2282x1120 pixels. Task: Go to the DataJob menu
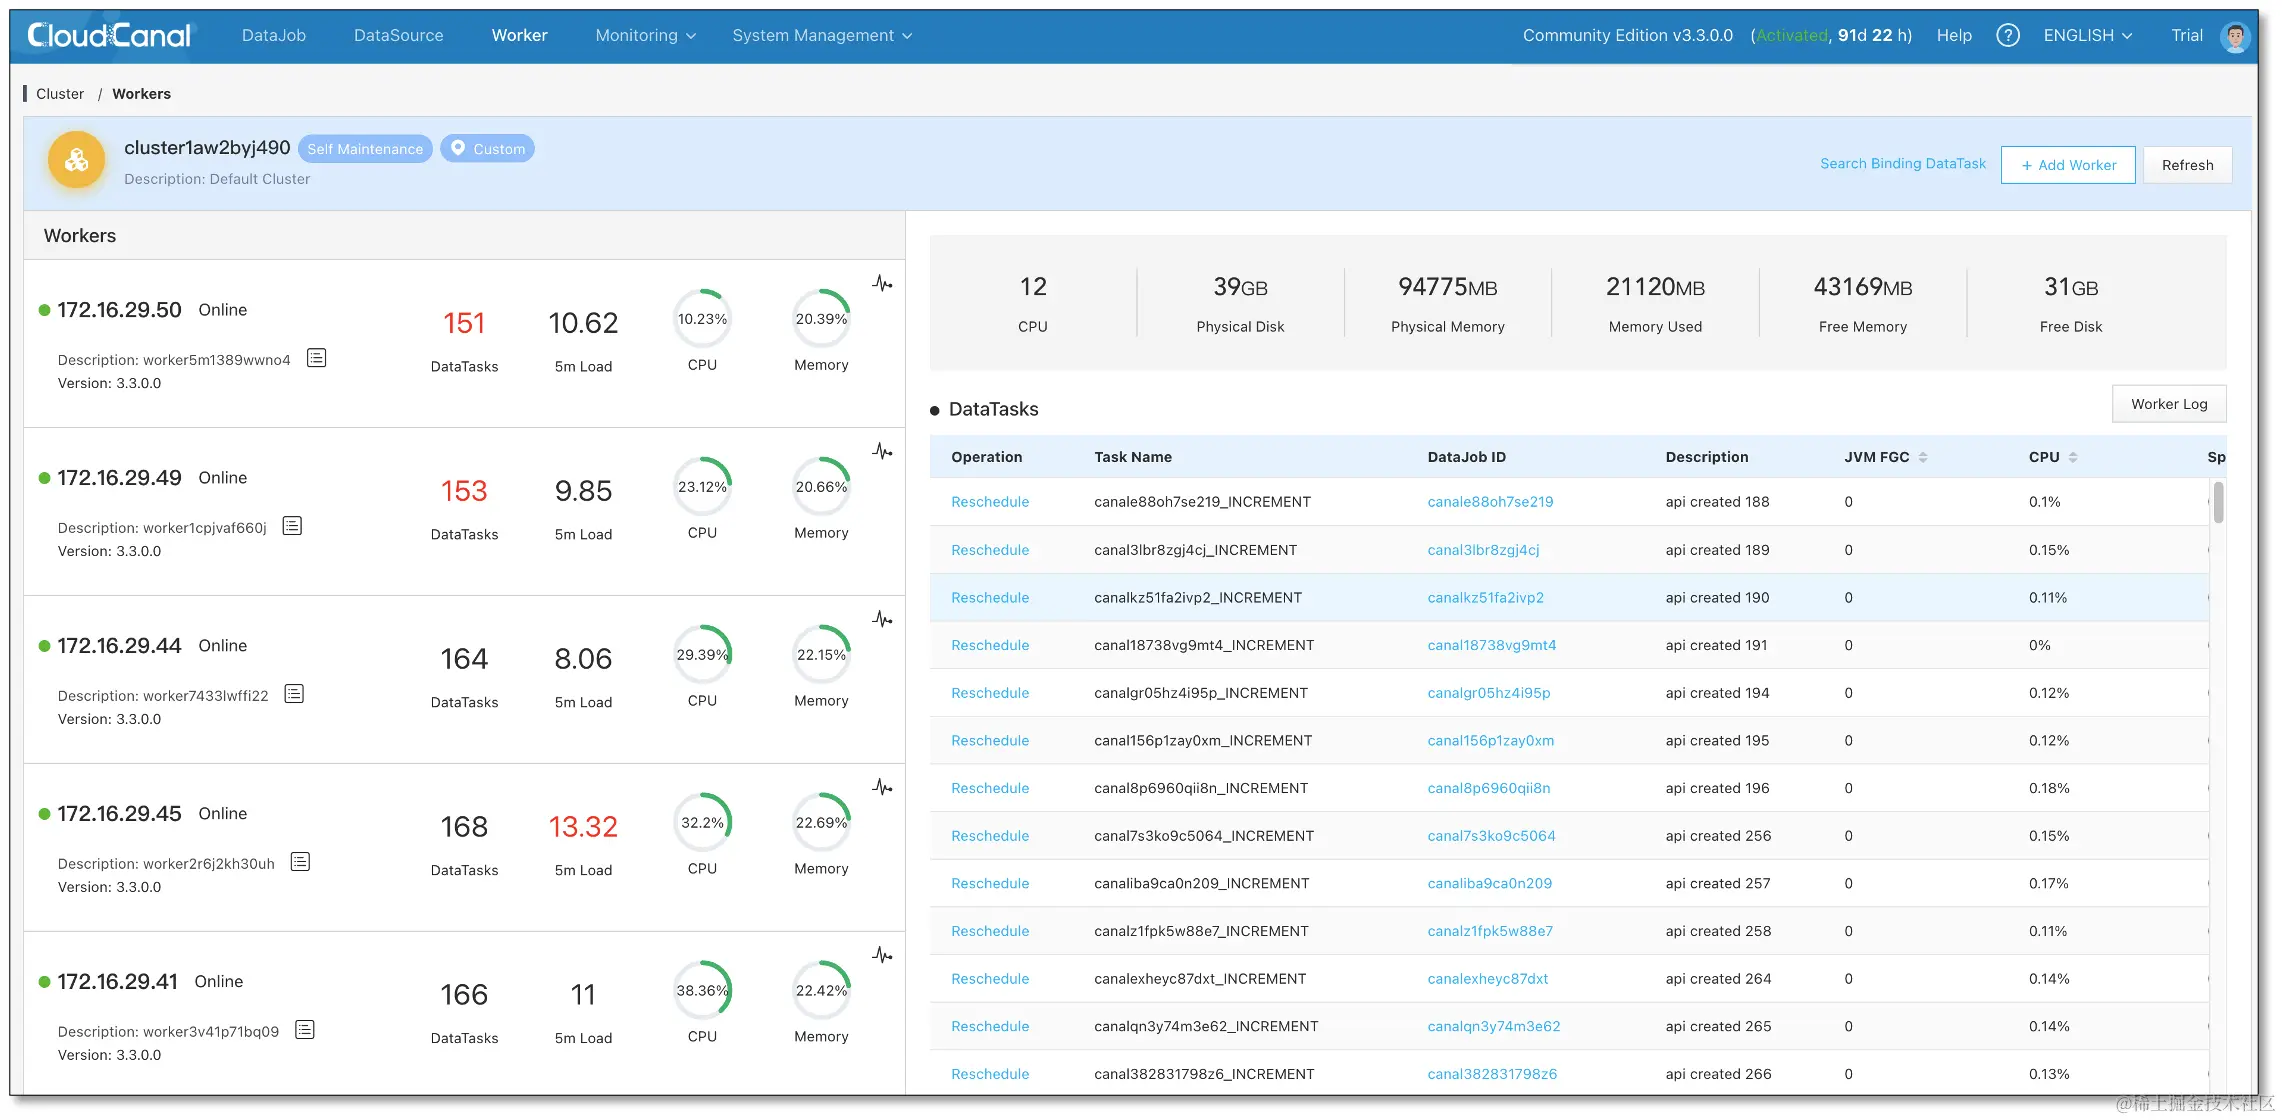(x=274, y=35)
